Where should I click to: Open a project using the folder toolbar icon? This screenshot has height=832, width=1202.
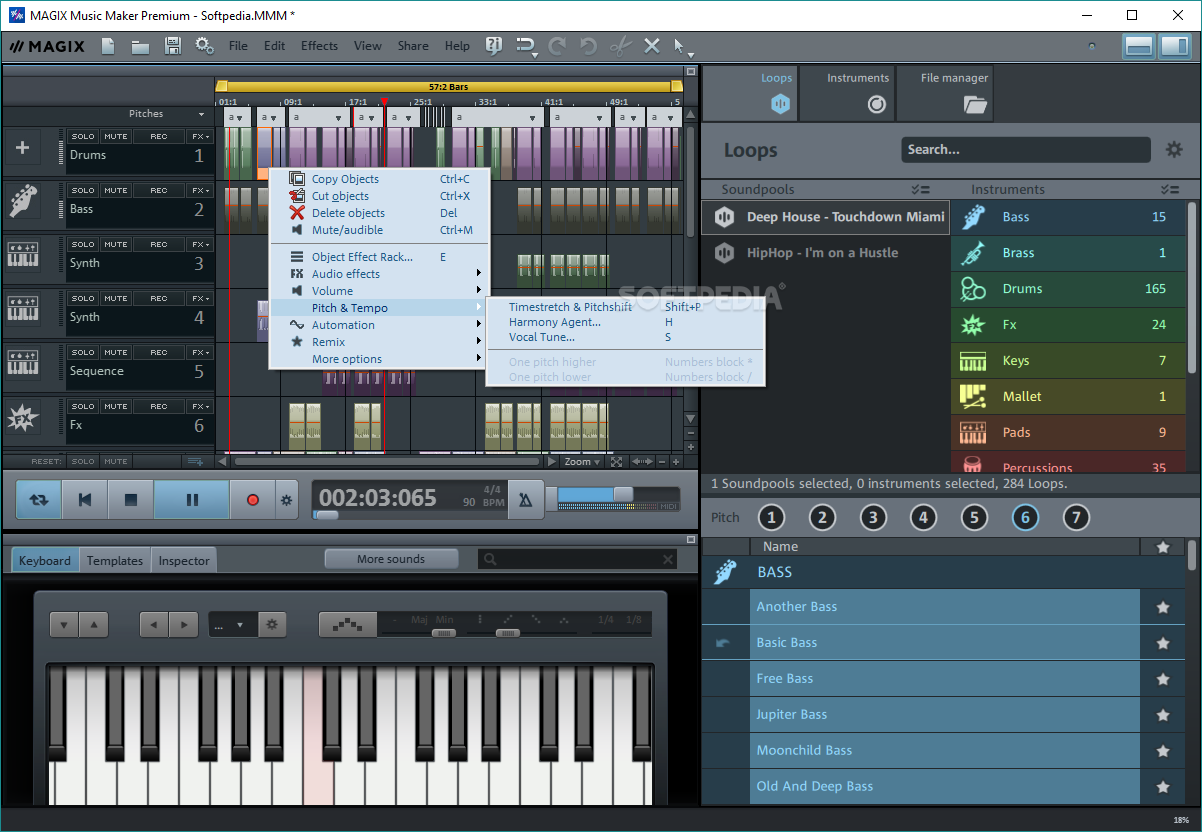(140, 46)
